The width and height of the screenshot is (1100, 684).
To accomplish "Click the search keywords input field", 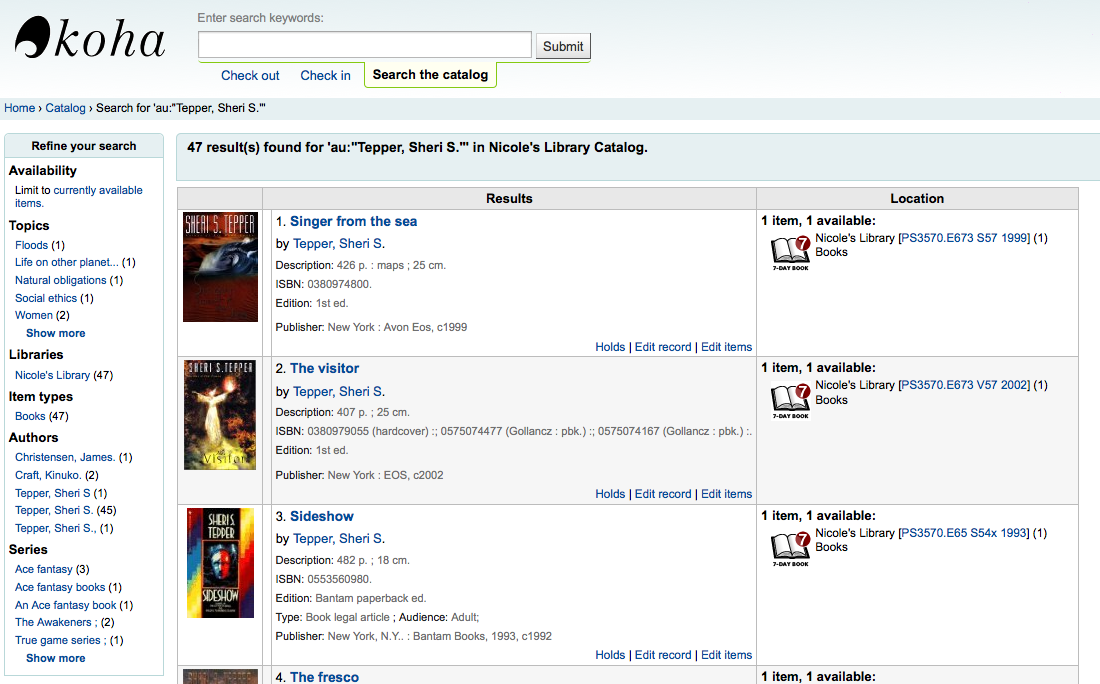I will tap(364, 45).
